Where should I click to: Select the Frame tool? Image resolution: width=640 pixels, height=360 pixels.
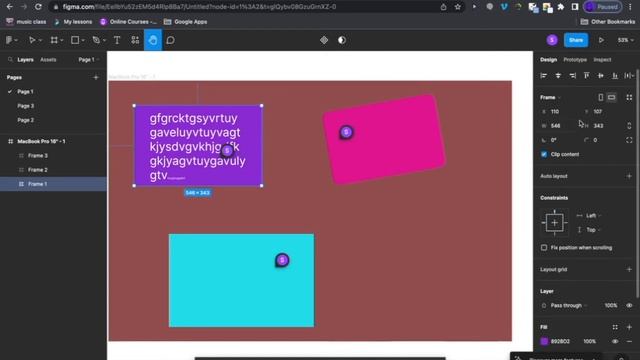[54, 40]
